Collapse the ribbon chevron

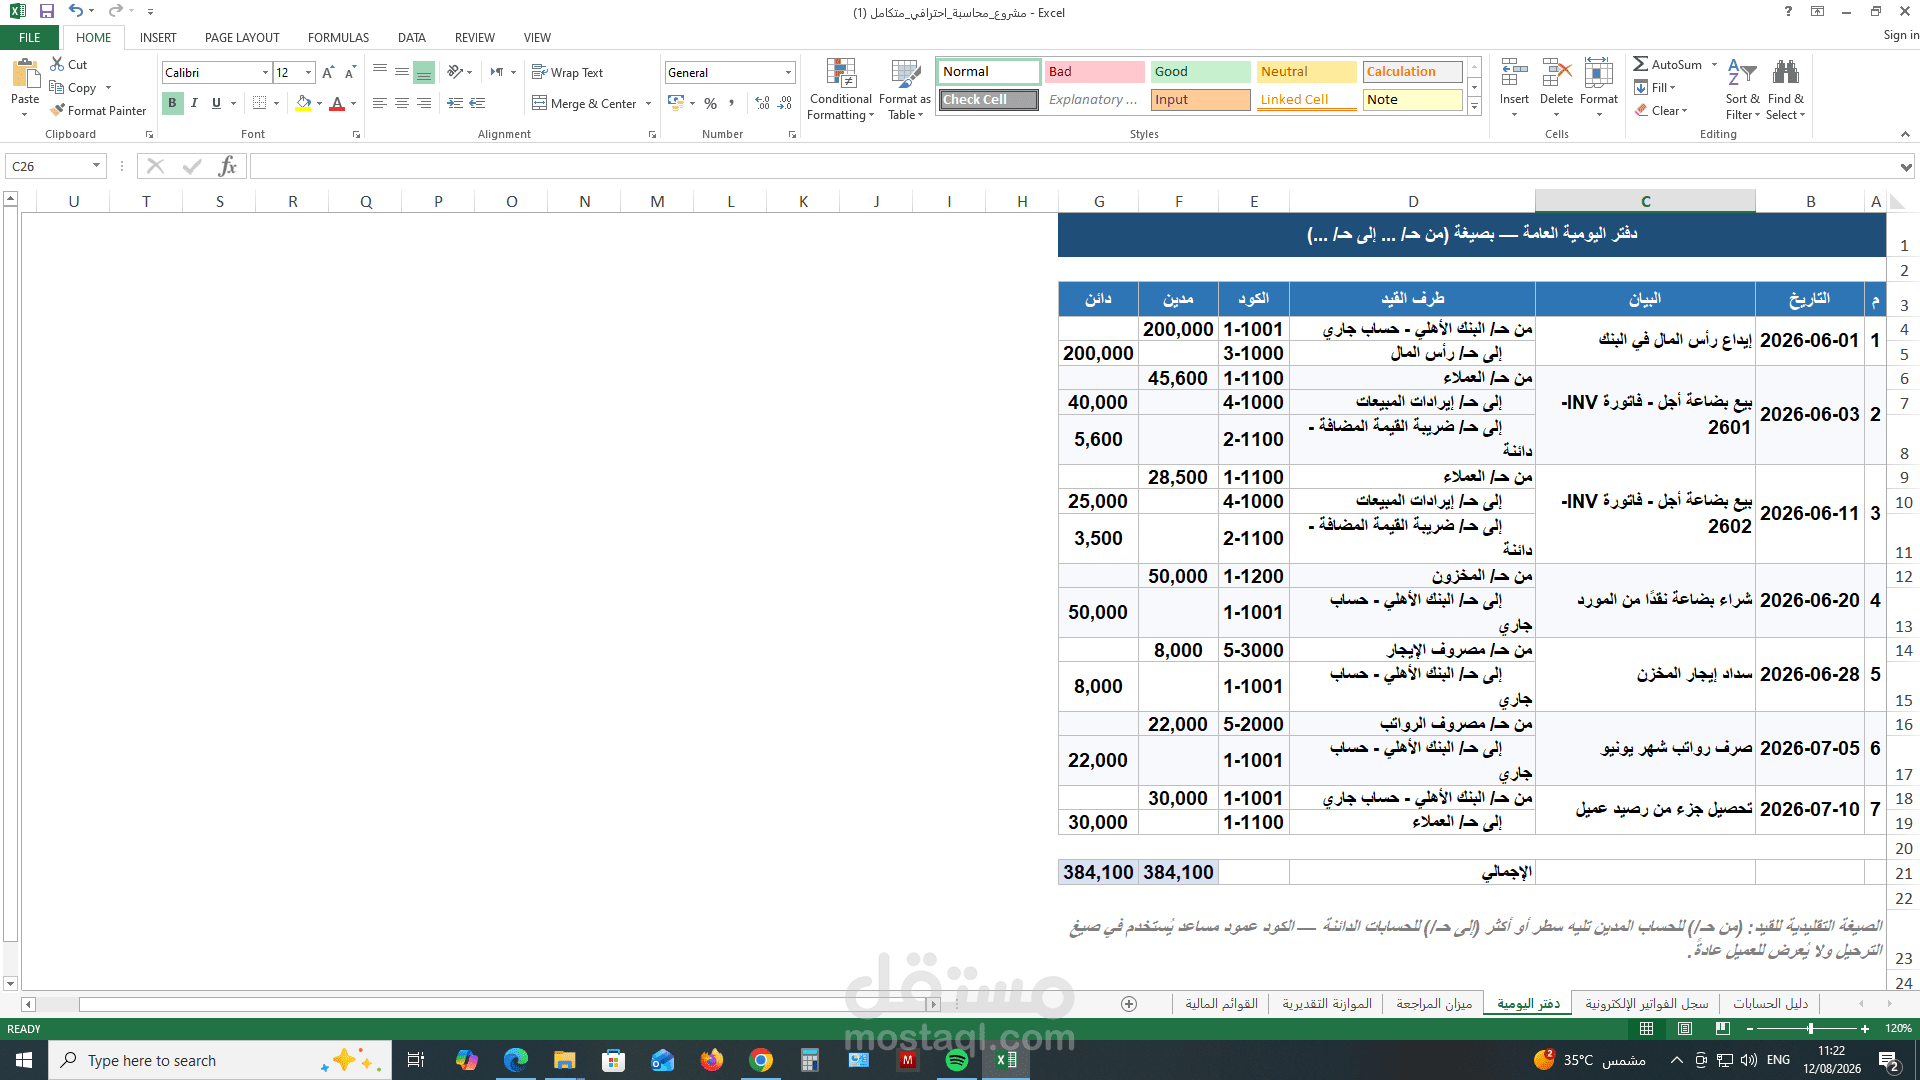[x=1905, y=134]
